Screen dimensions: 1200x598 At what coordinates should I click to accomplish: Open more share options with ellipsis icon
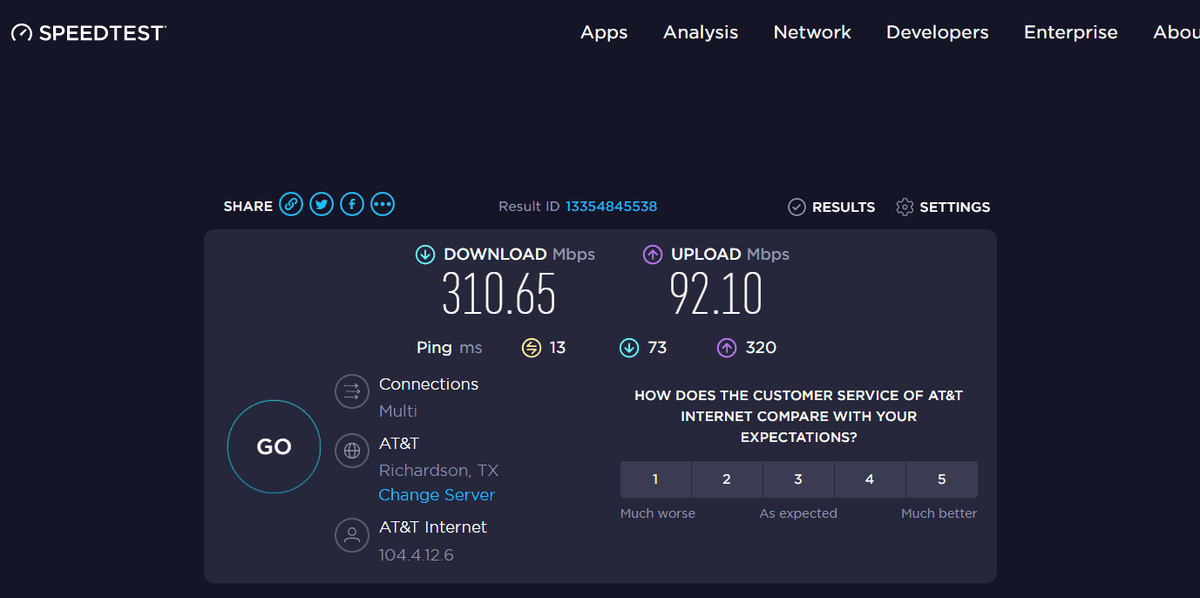click(x=382, y=204)
